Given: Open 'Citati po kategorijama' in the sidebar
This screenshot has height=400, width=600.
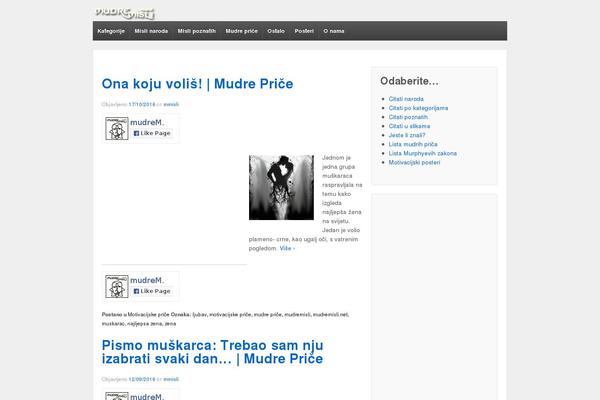Looking at the screenshot, I should [x=418, y=108].
